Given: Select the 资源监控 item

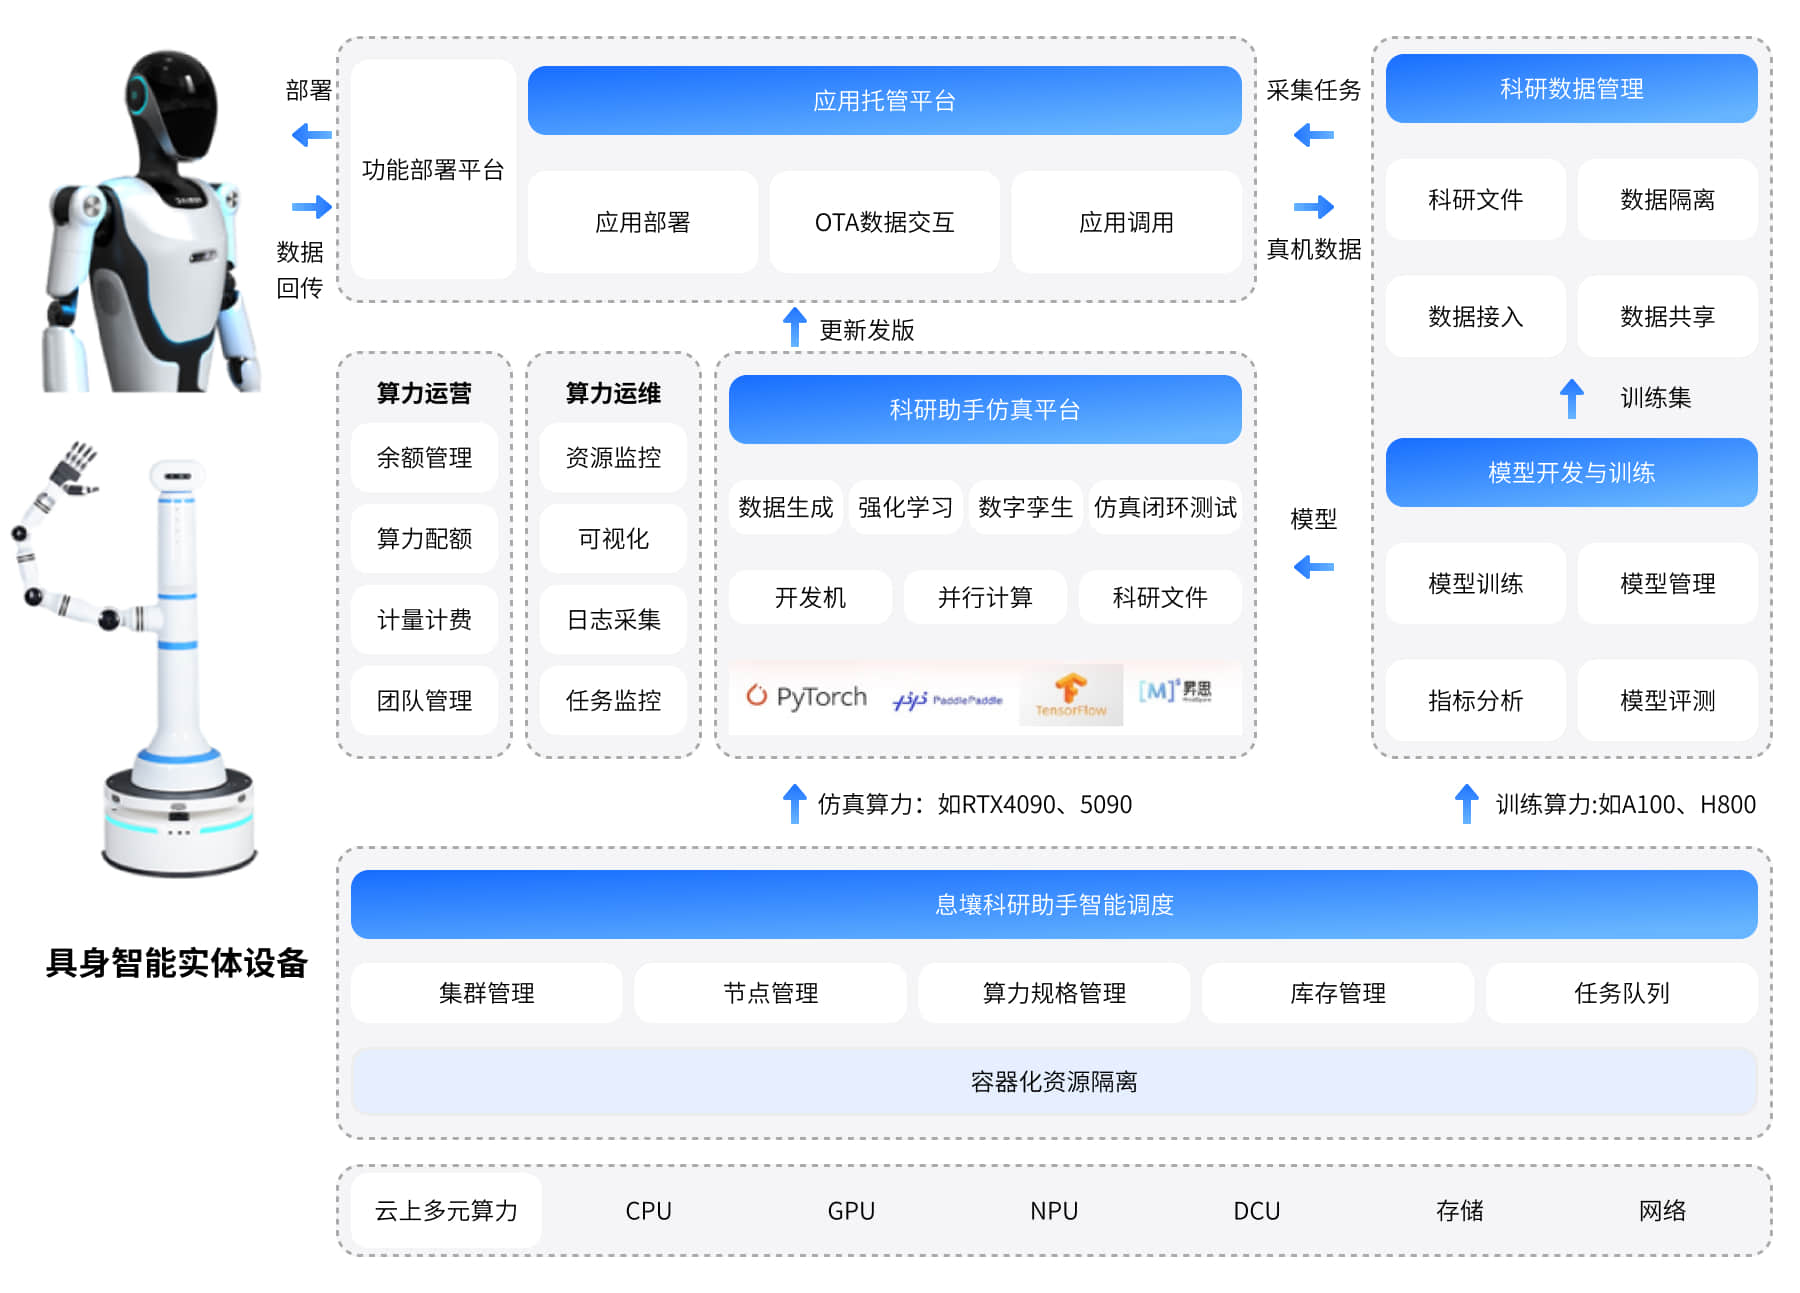Looking at the screenshot, I should click(x=613, y=457).
